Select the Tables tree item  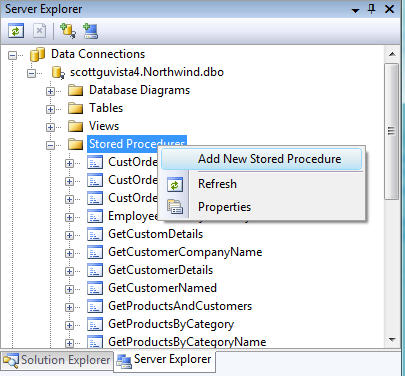tap(106, 108)
